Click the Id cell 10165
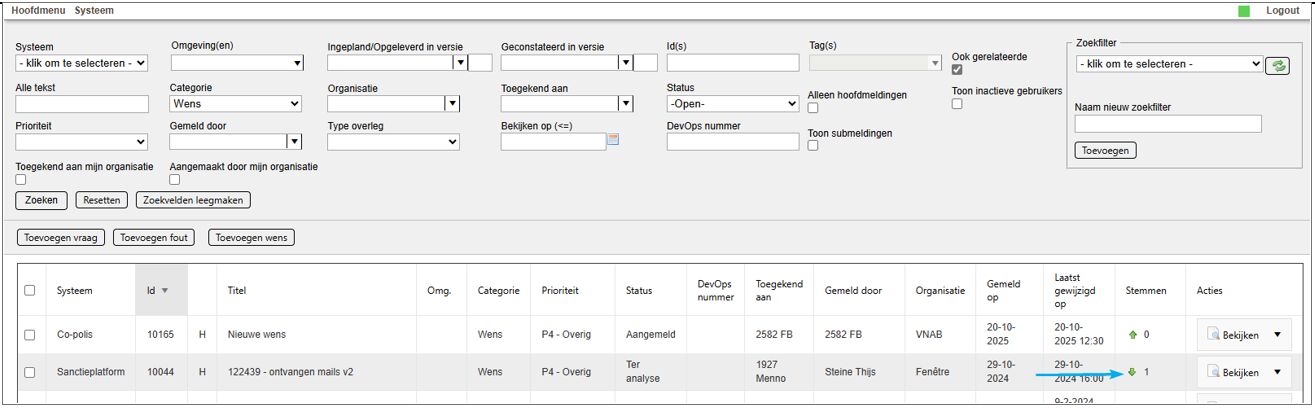This screenshot has width=1315, height=408. click(x=161, y=335)
